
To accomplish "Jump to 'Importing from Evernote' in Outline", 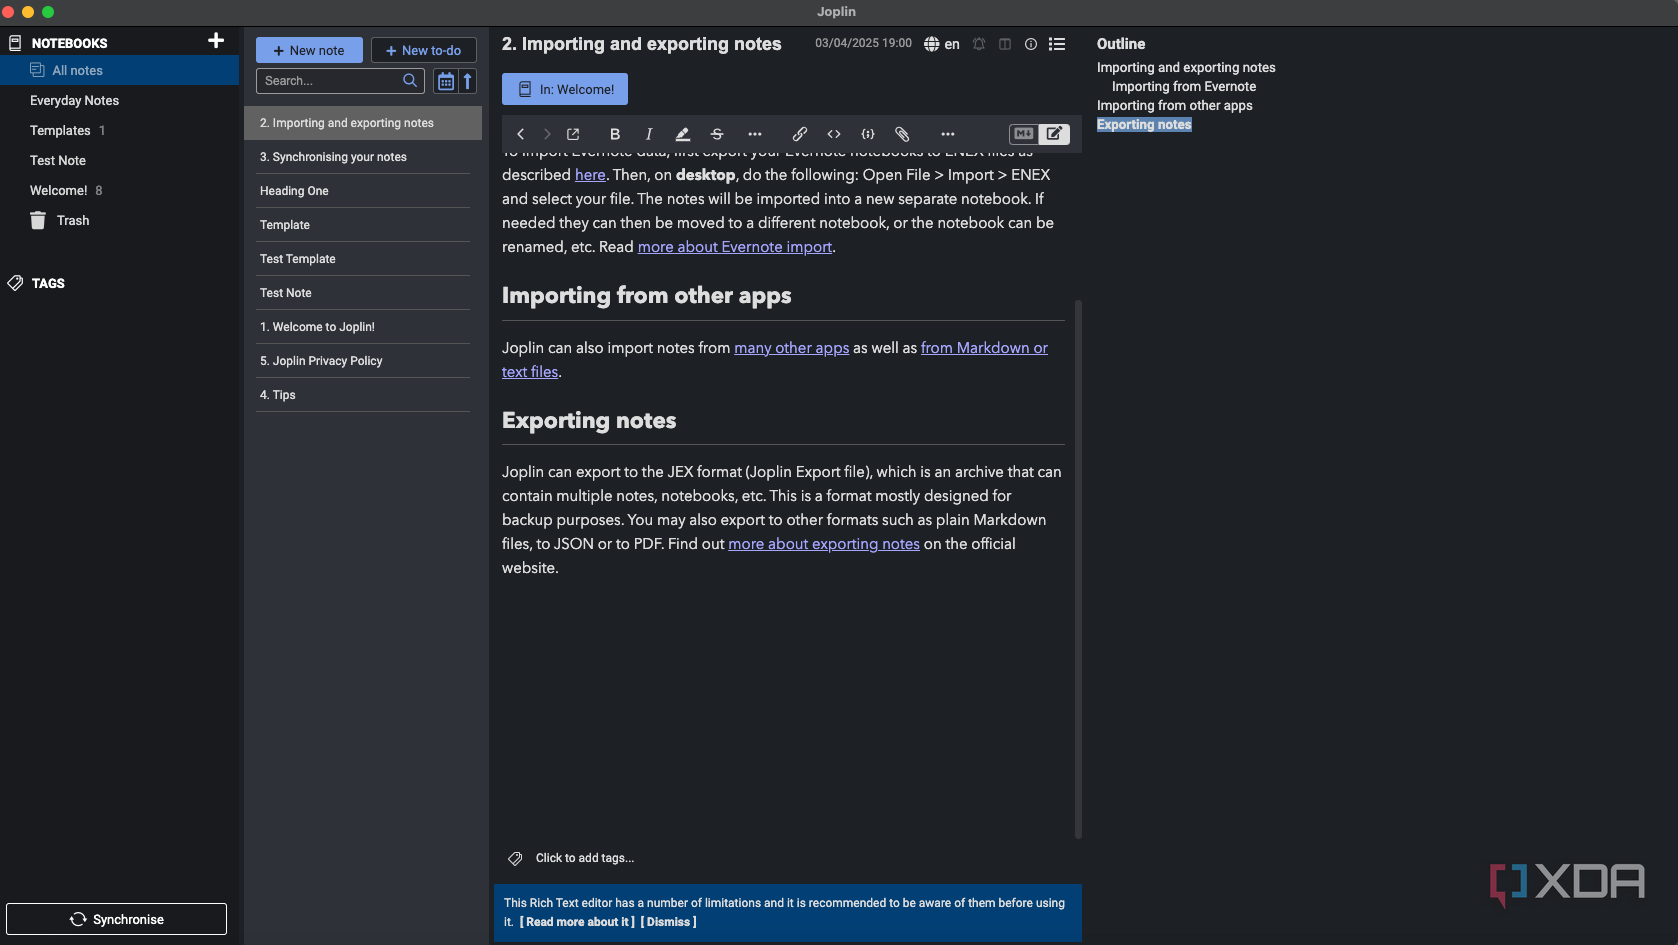I will 1184,87.
